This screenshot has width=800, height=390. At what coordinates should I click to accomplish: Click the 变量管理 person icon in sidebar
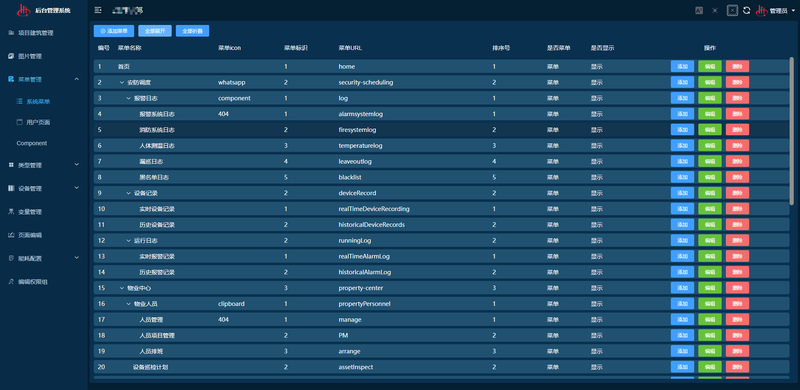click(11, 211)
